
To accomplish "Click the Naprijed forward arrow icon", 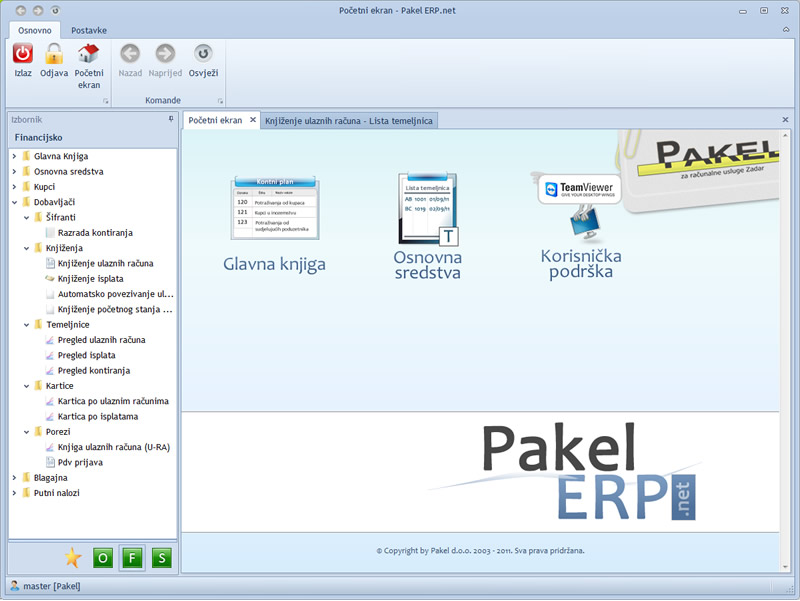I will [165, 54].
